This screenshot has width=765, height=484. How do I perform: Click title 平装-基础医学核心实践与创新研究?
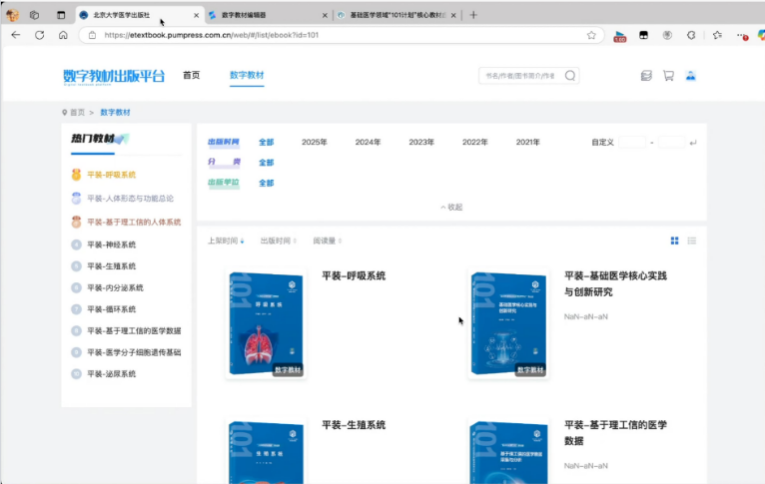[x=615, y=283]
